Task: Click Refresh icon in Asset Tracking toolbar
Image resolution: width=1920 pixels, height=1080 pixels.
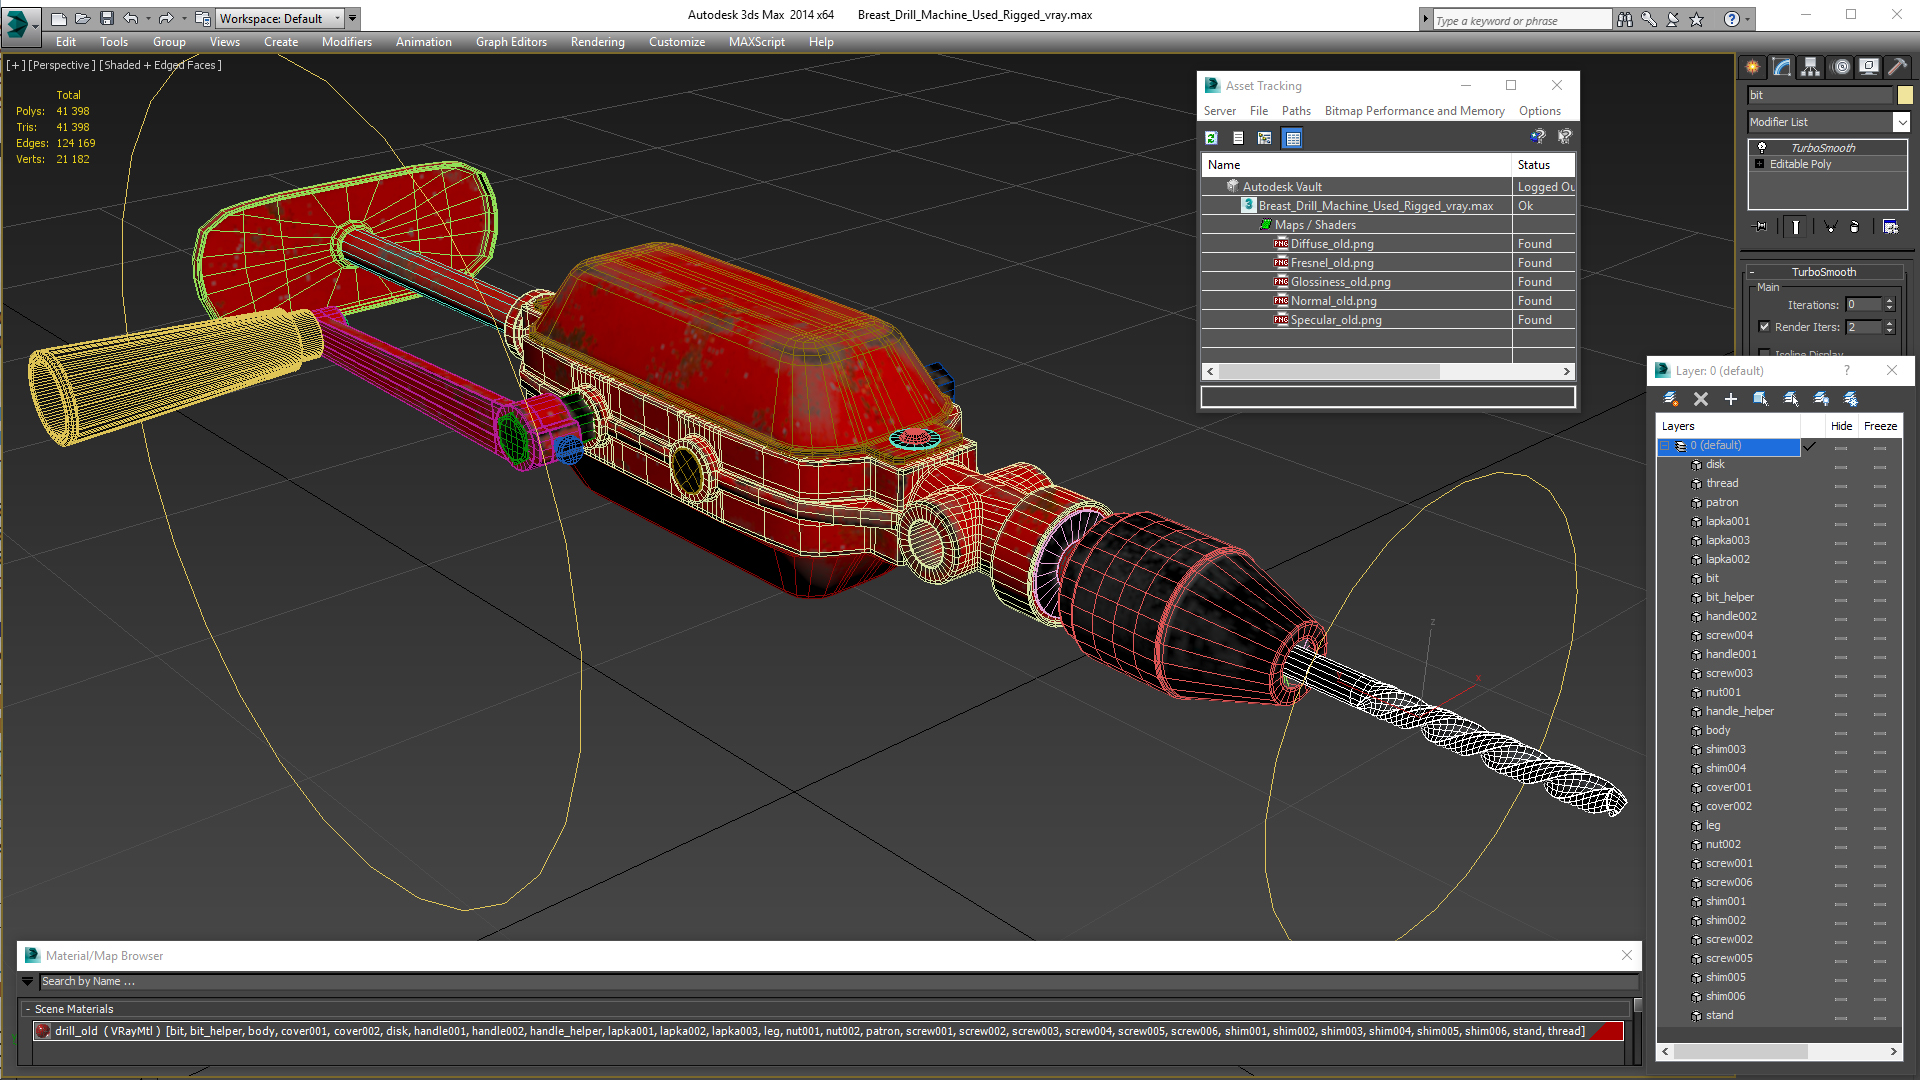Action: [x=1212, y=138]
